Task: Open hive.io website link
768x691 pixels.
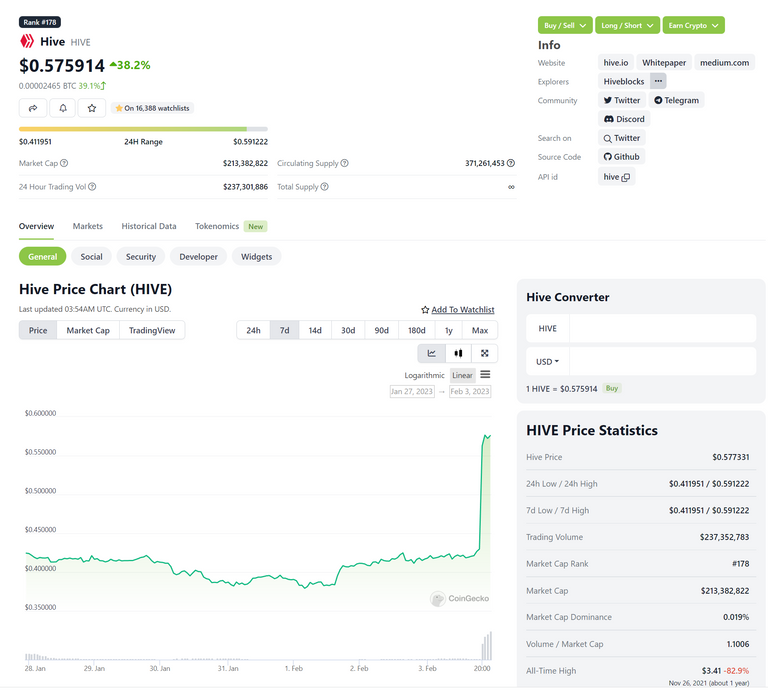Action: point(616,63)
